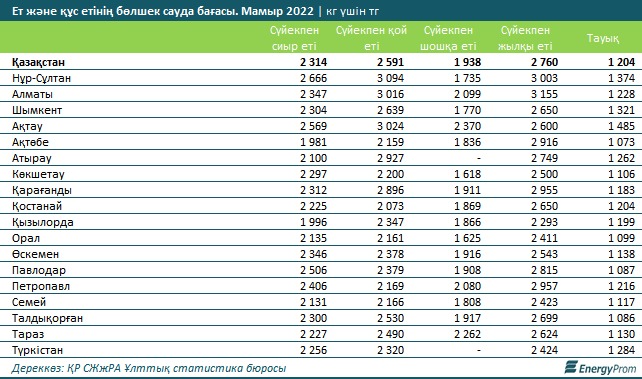Viewport: 642px width, 379px height.
Task: Click Павлодар chicken price 1 087
Action: pos(622,270)
